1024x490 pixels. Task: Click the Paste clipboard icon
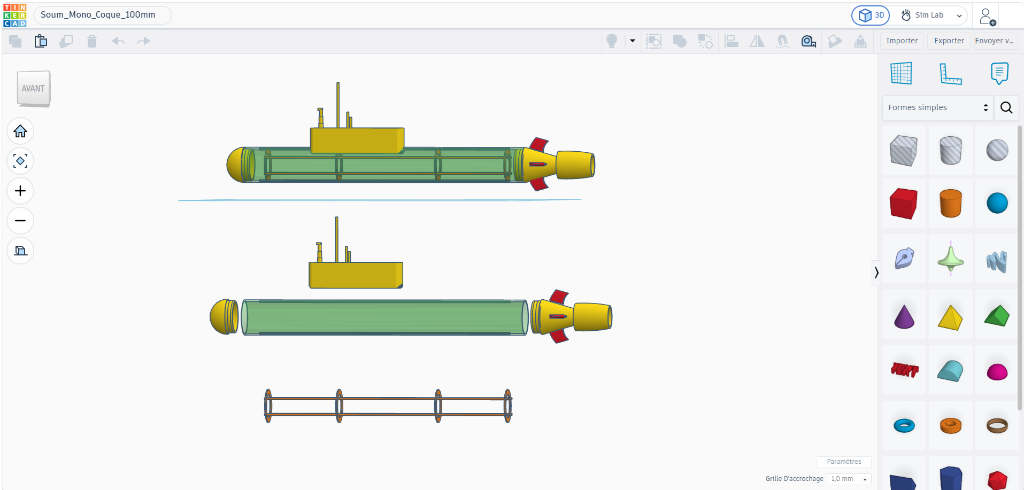point(40,41)
